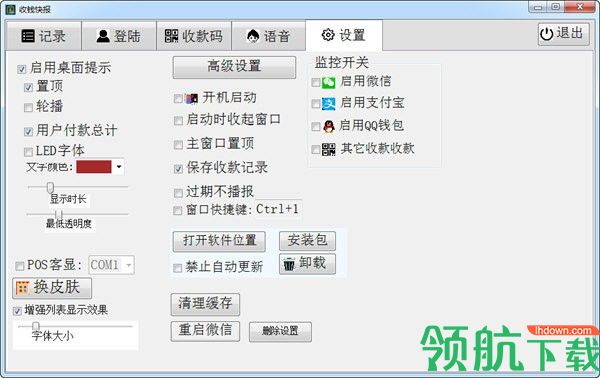Click the QR code icon beside 其它收款收款

[x=328, y=149]
